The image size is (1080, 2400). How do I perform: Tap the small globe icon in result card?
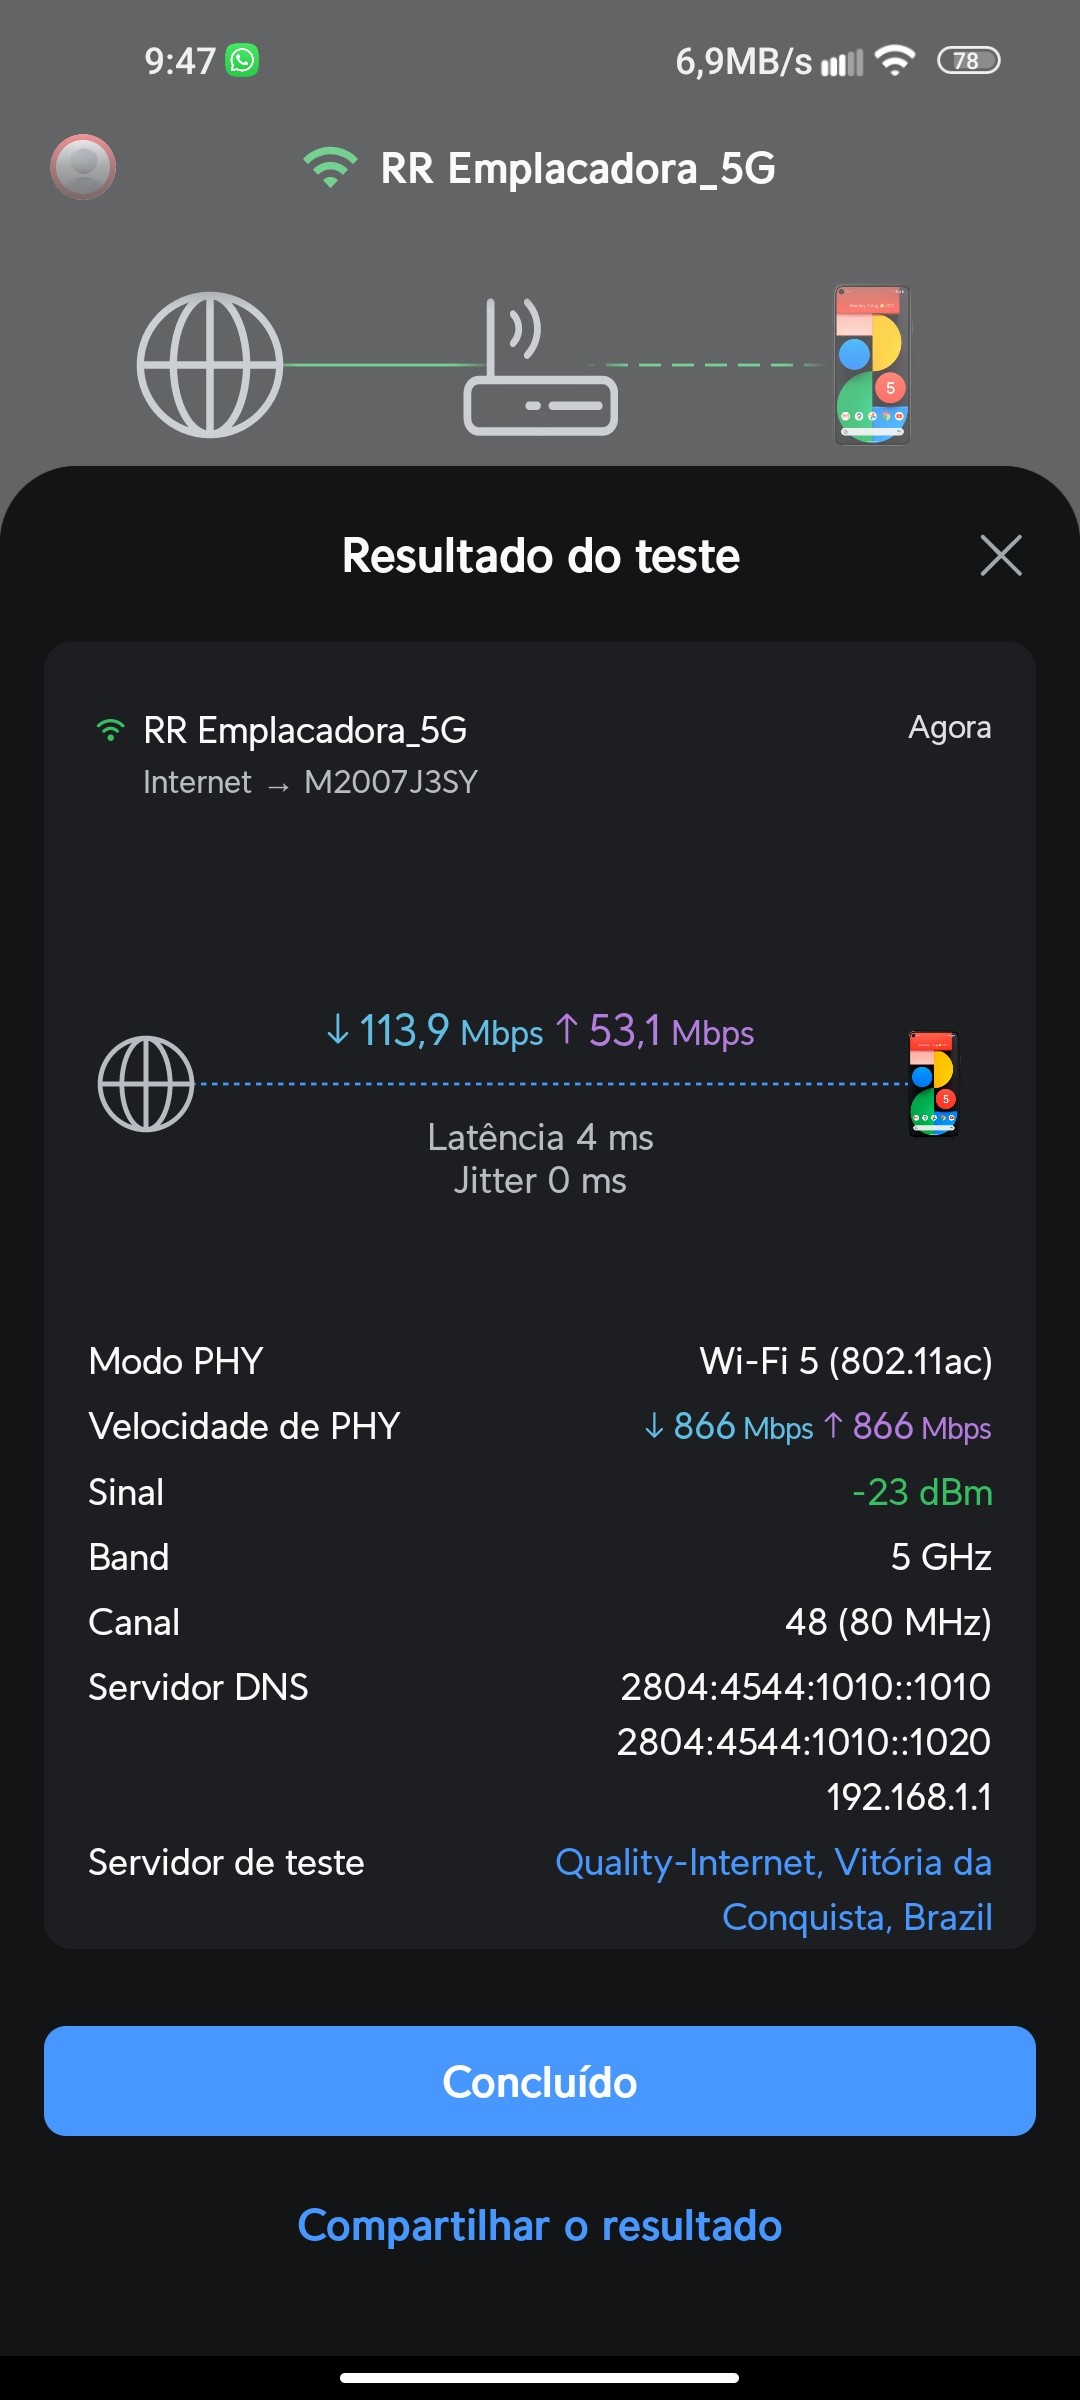tap(146, 1084)
